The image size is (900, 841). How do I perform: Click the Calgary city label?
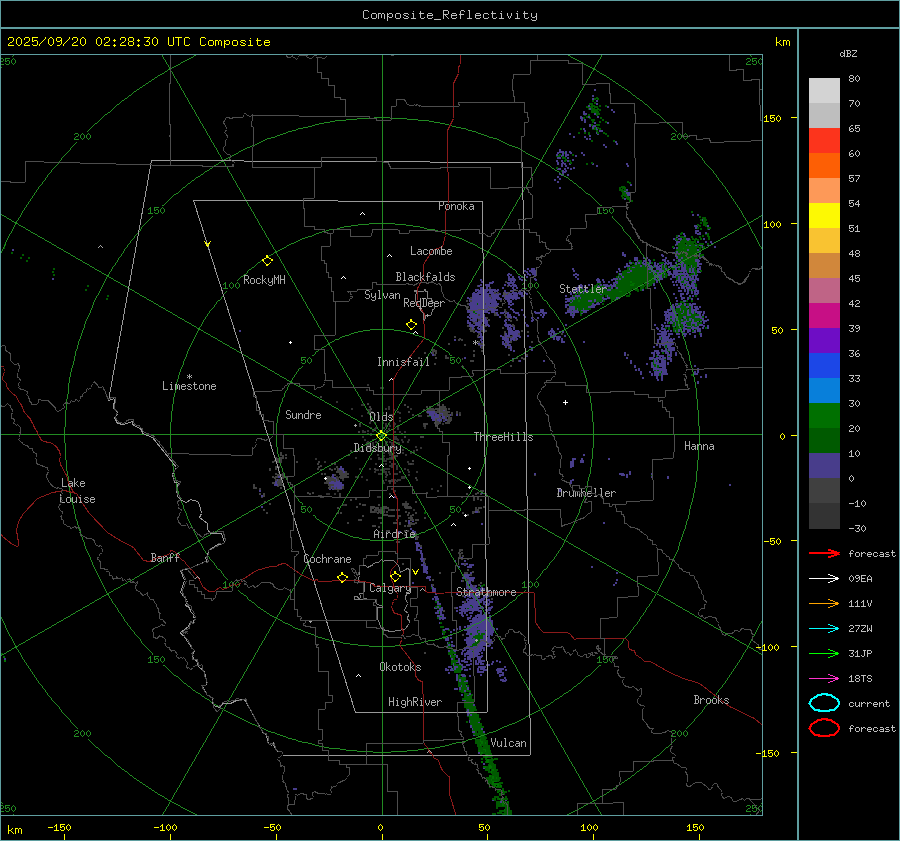[389, 589]
